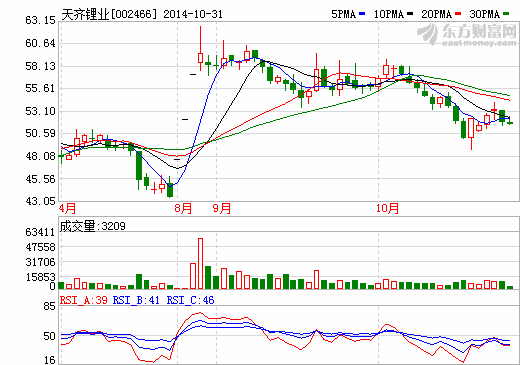The width and height of the screenshot is (520, 365).
Task: Select the 10PMA legend label
Action: click(x=389, y=14)
